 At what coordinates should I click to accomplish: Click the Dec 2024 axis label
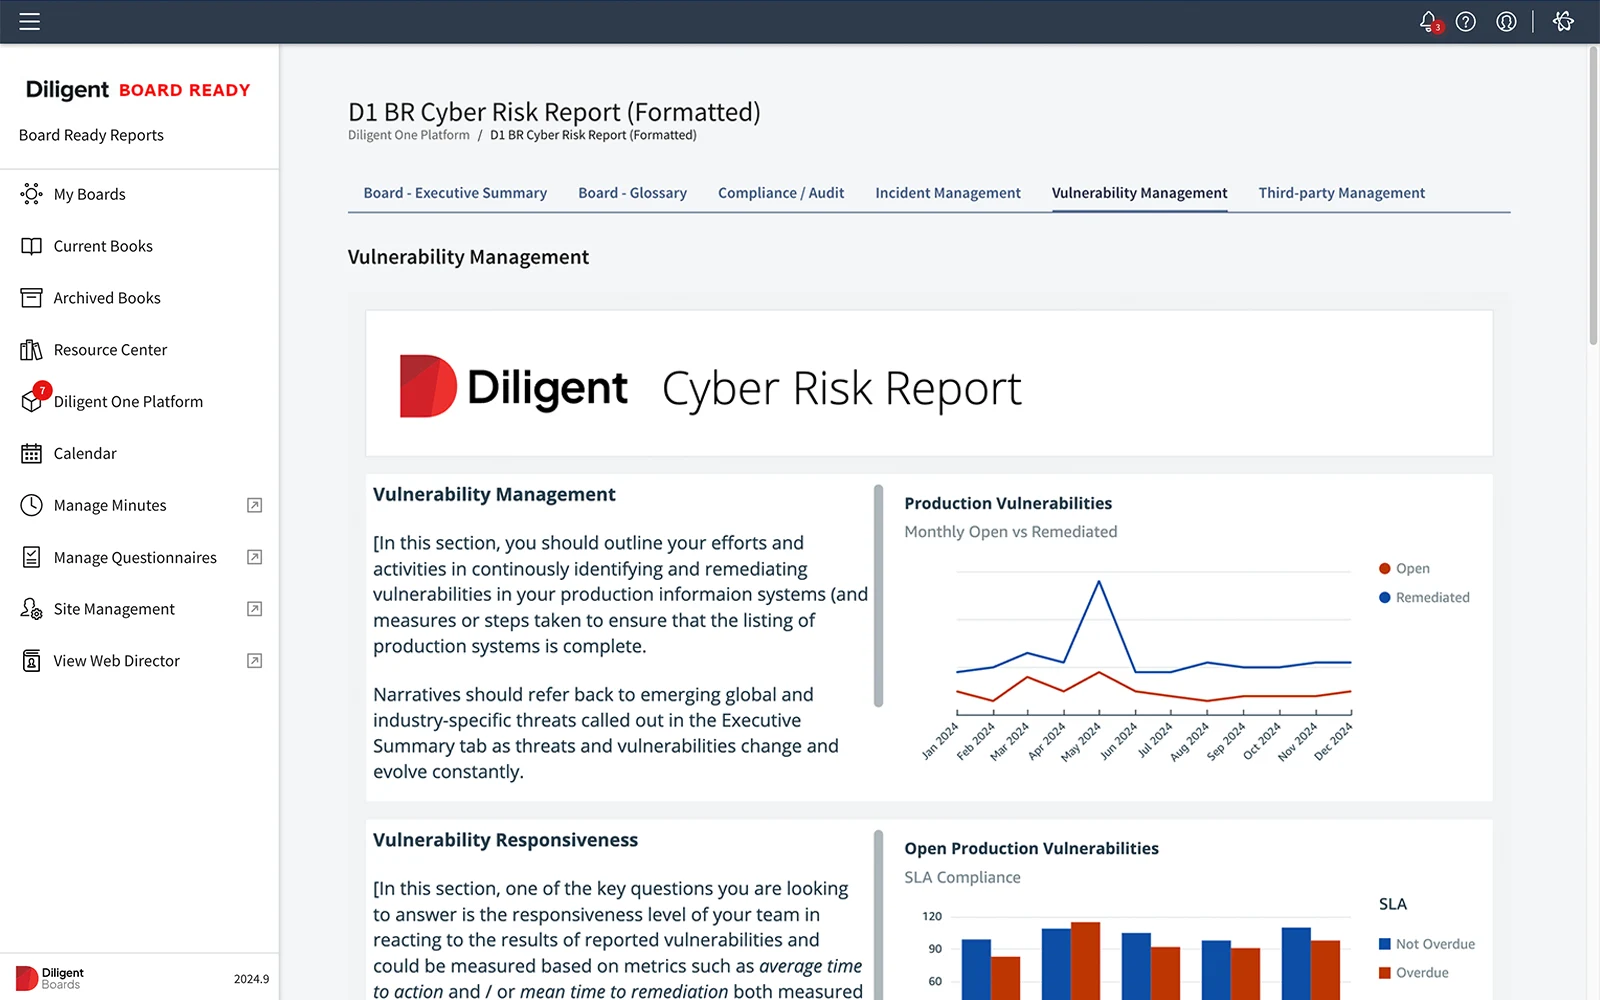(1332, 741)
